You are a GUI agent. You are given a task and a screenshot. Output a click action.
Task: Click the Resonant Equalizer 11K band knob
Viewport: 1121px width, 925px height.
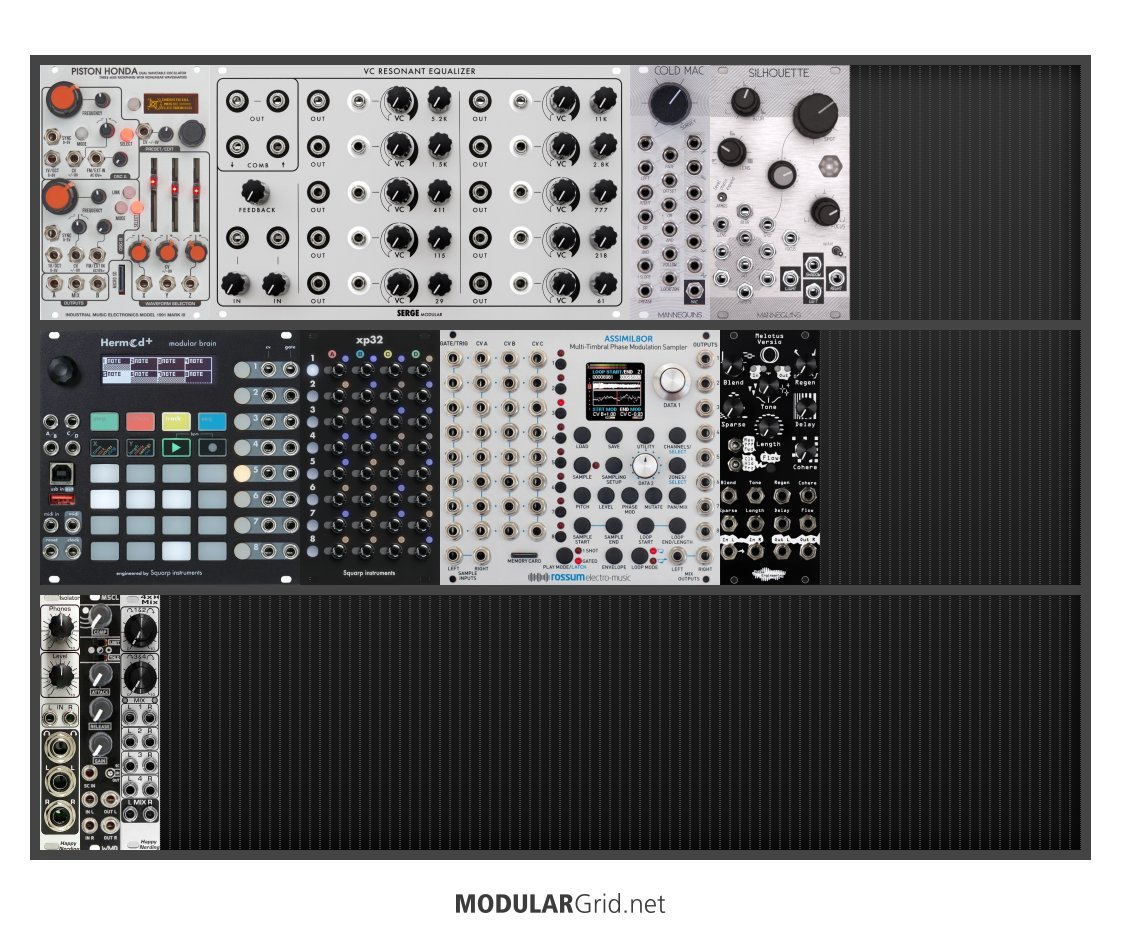[603, 100]
